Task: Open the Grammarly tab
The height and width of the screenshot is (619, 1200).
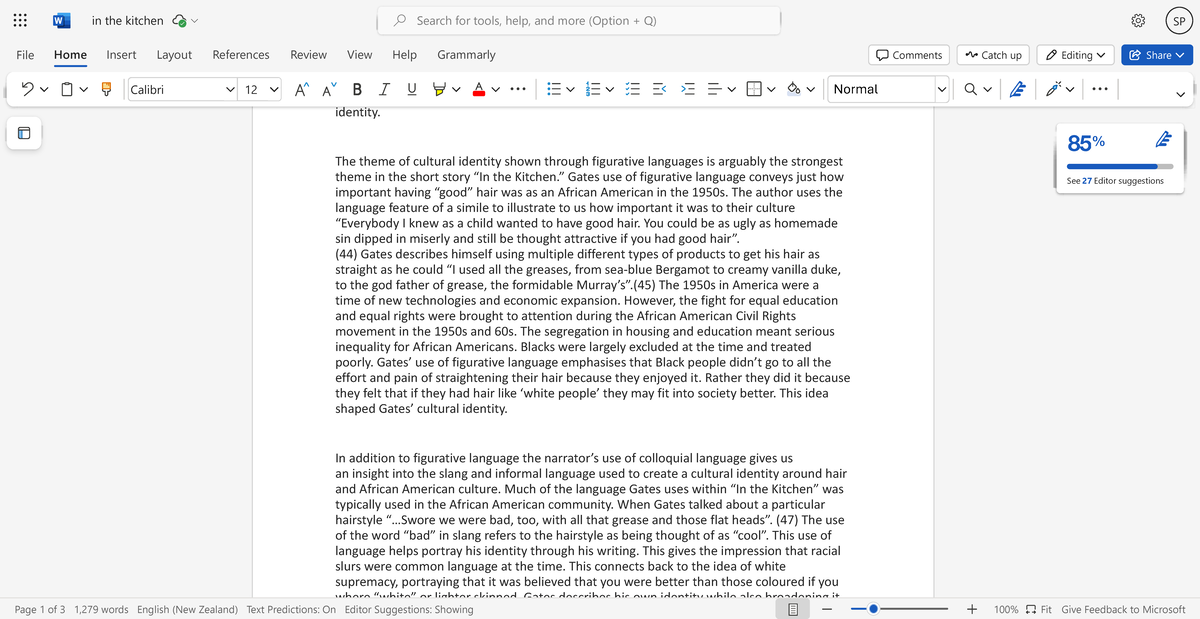Action: pyautogui.click(x=466, y=55)
